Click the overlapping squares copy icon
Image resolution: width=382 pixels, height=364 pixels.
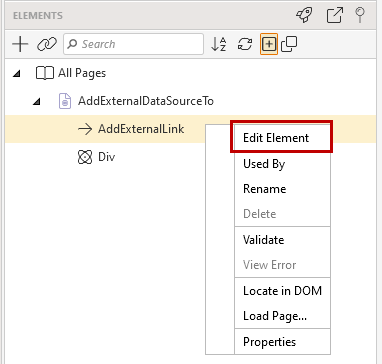pos(289,44)
